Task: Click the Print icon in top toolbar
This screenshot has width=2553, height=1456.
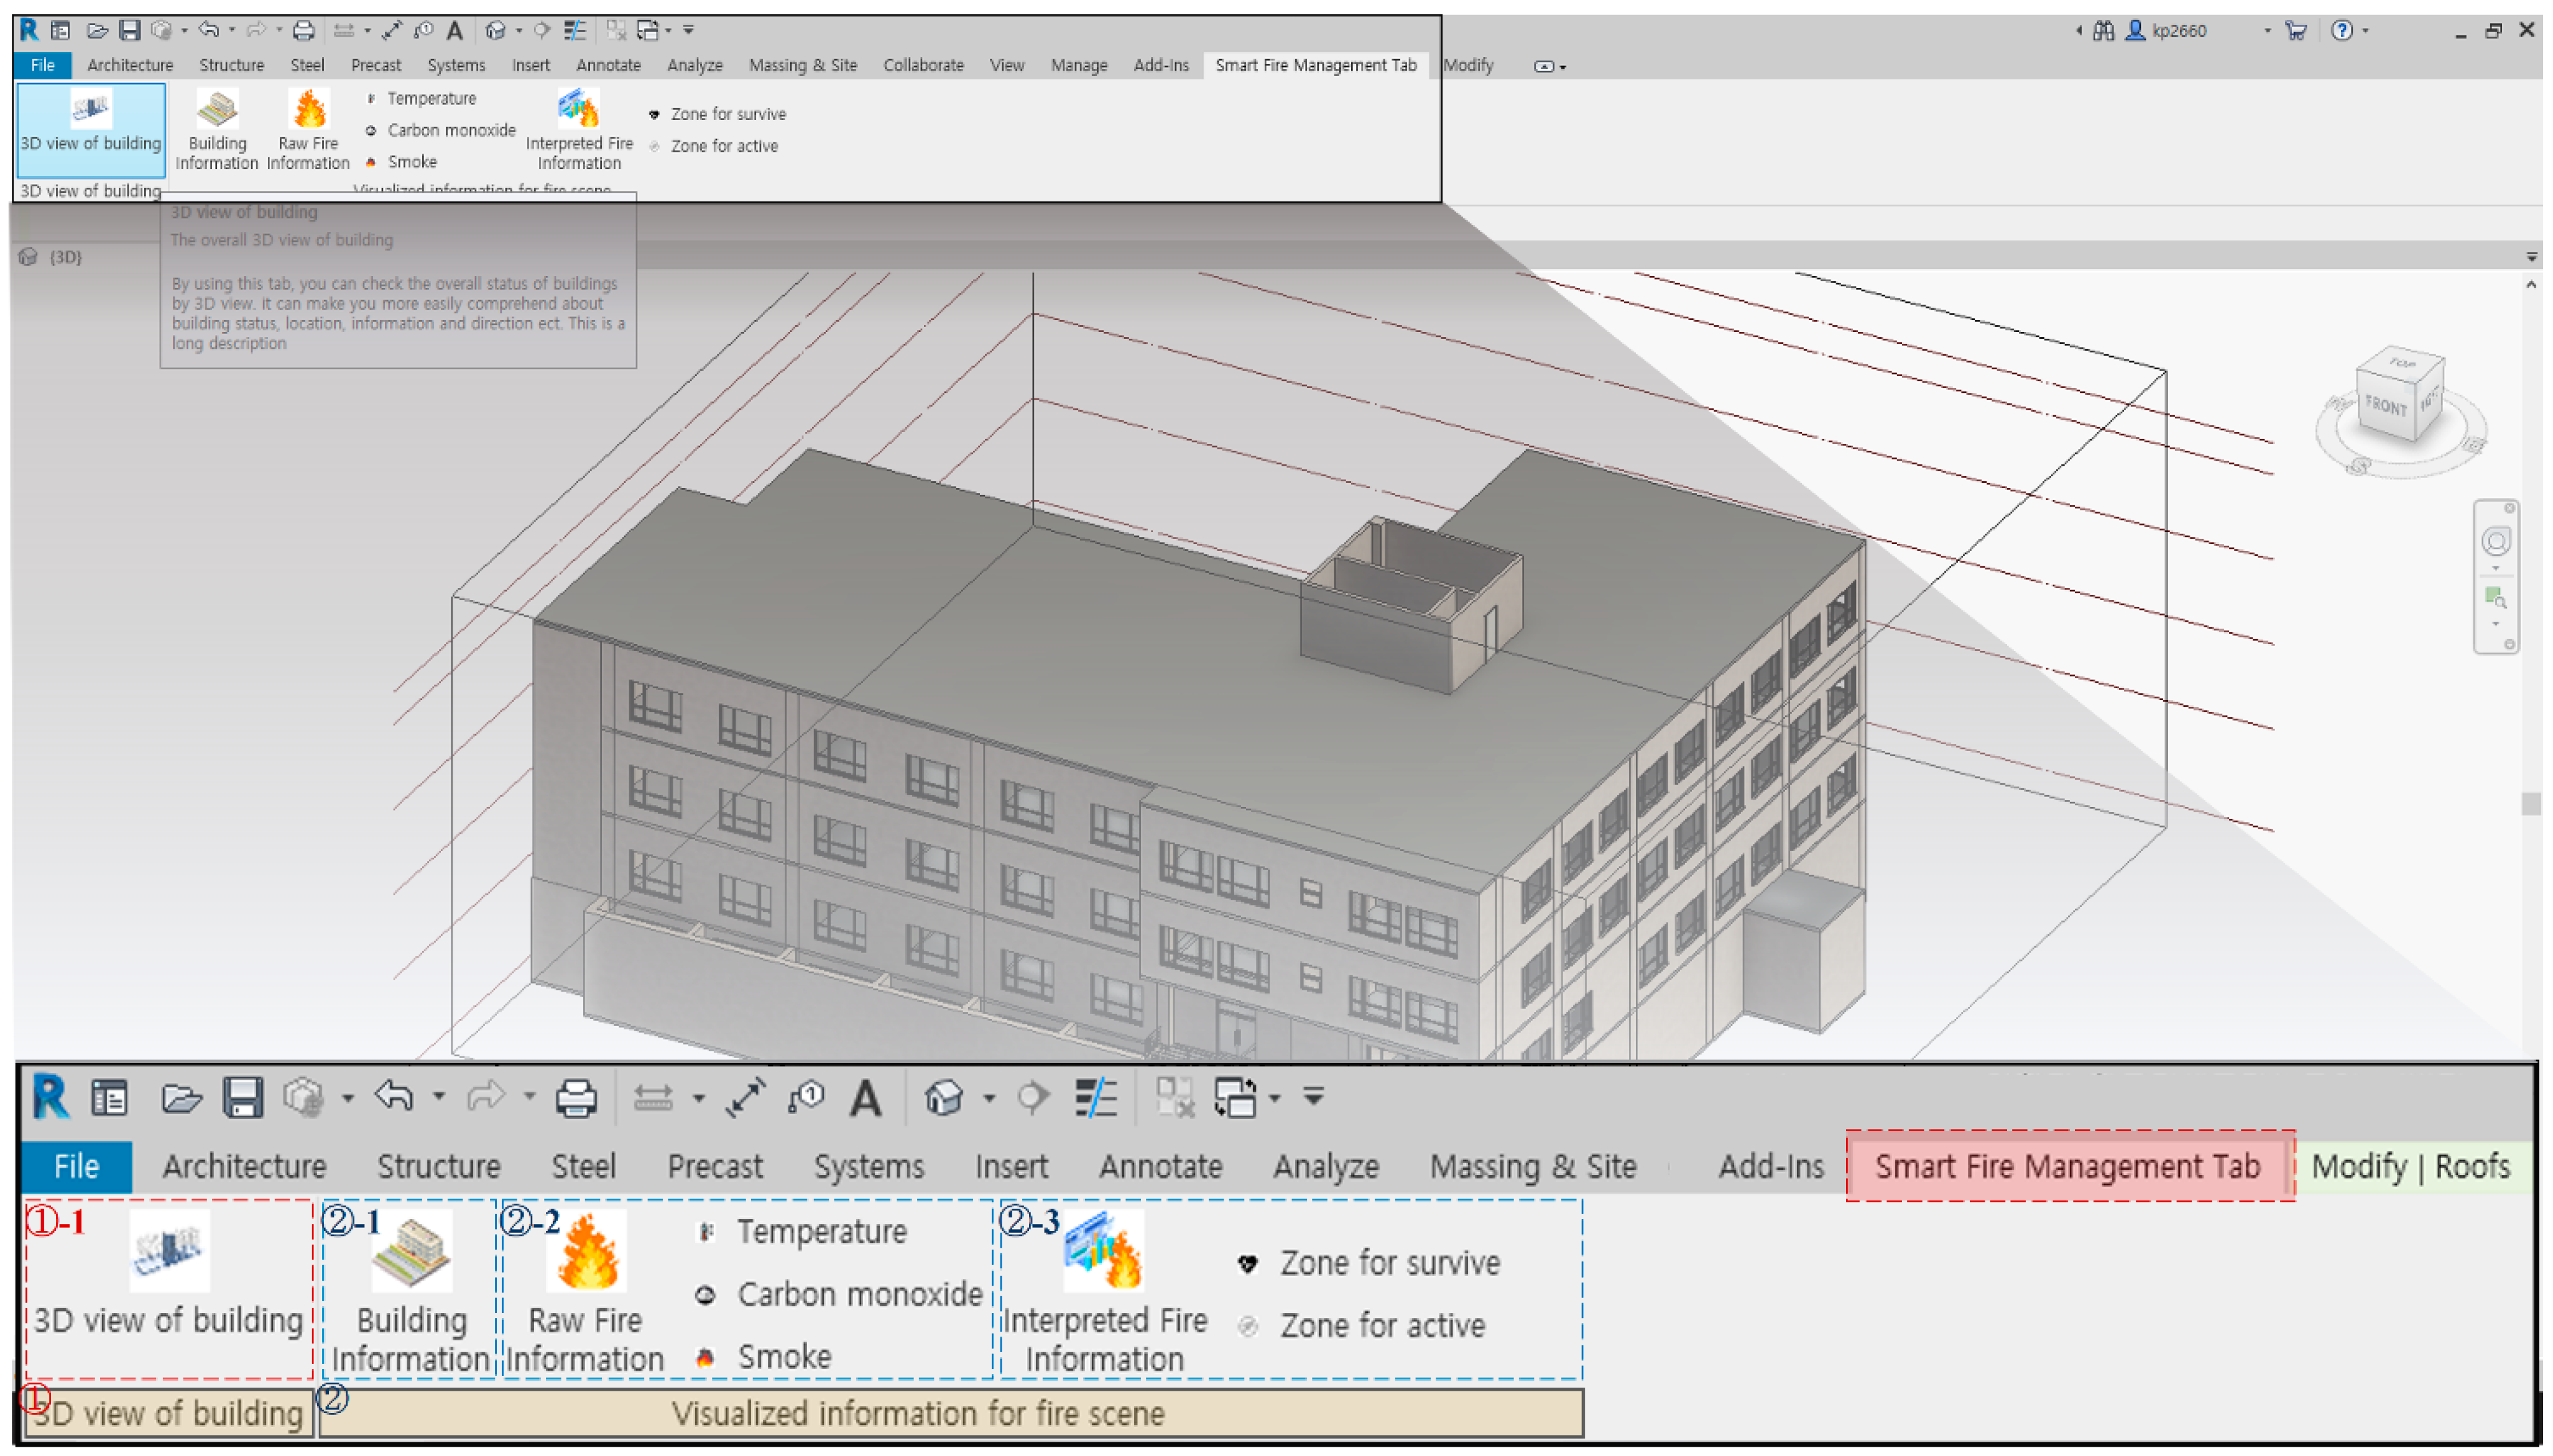Action: [x=303, y=31]
